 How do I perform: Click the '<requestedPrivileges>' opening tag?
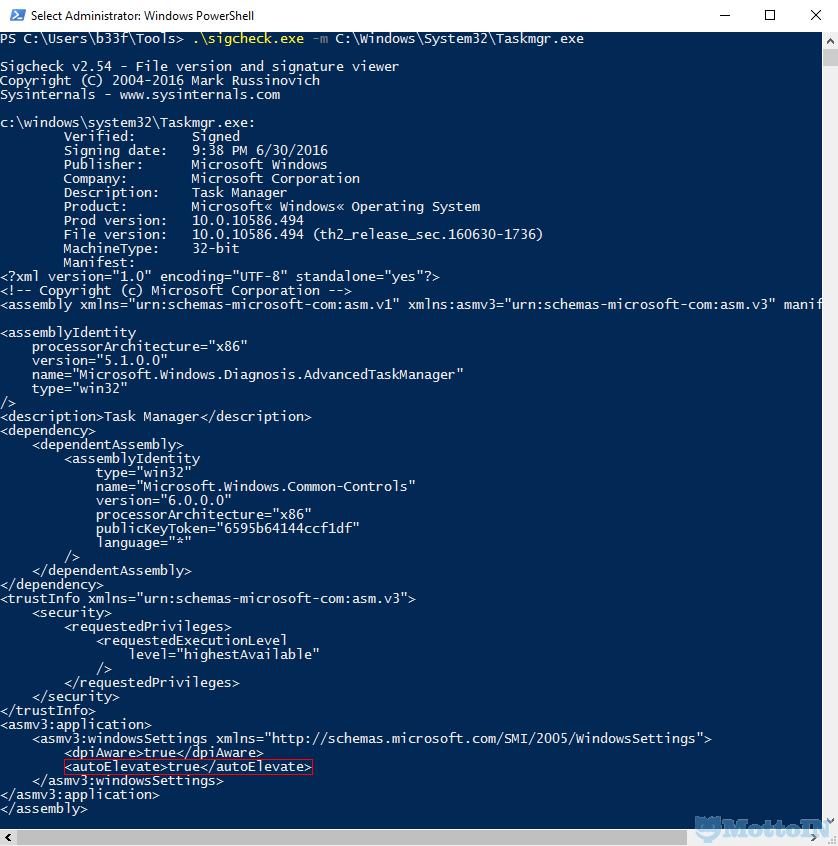coord(148,627)
